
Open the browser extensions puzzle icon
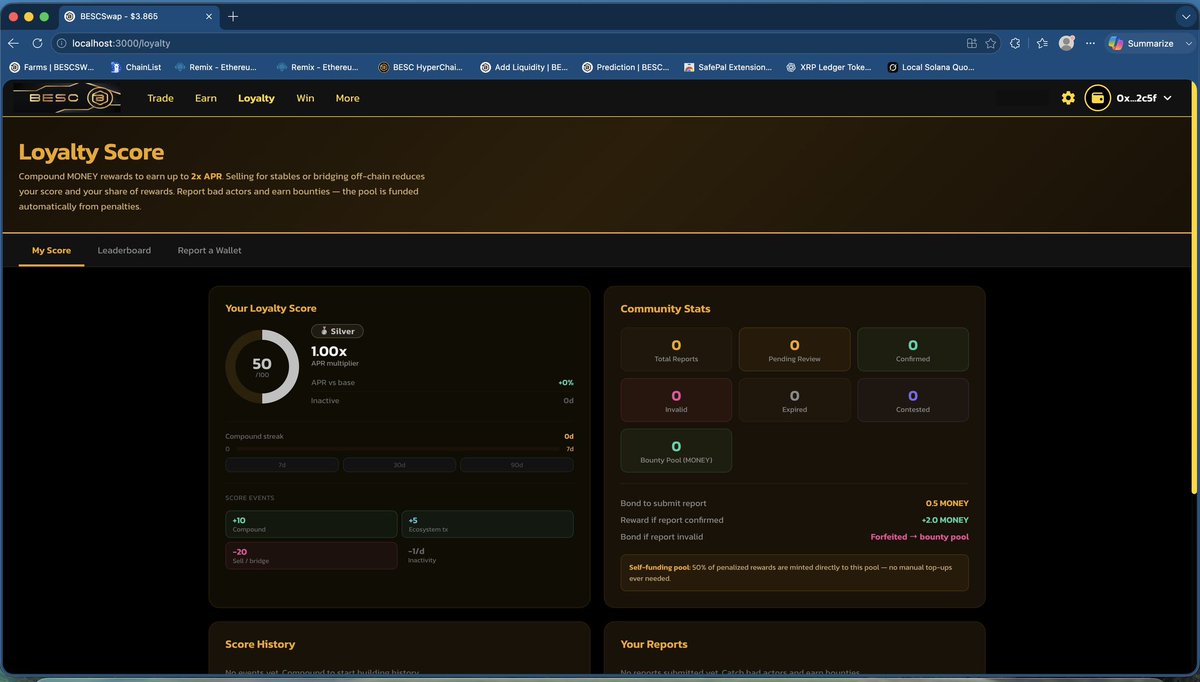(x=1015, y=43)
